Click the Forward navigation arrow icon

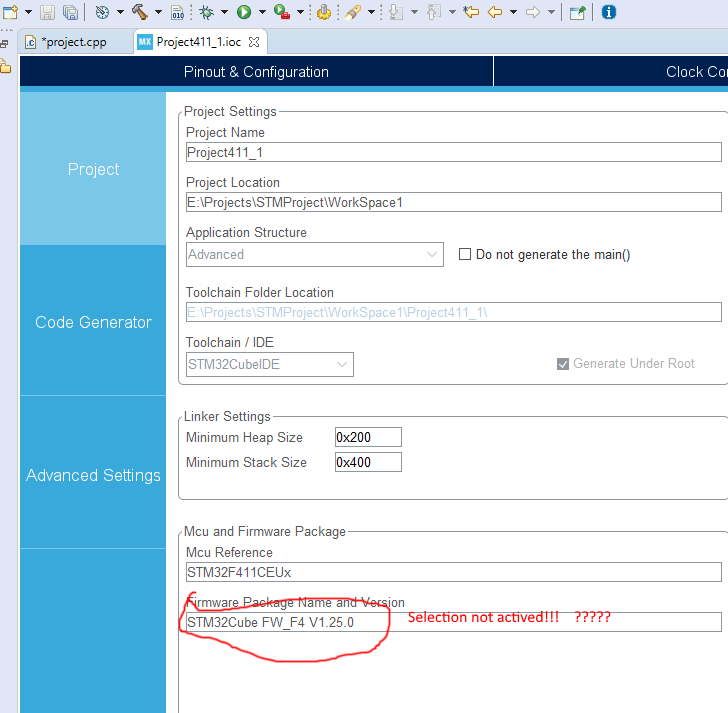[533, 12]
